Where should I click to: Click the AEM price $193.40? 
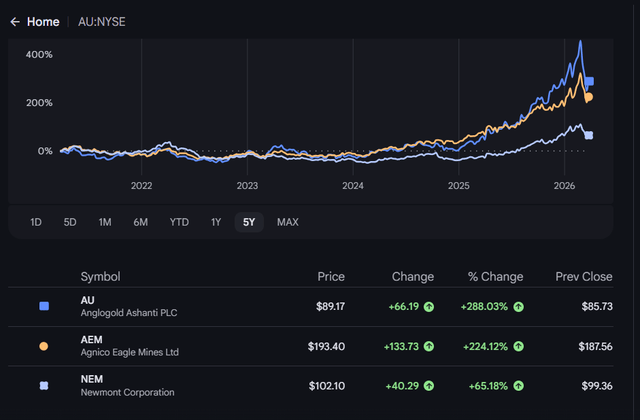[326, 347]
